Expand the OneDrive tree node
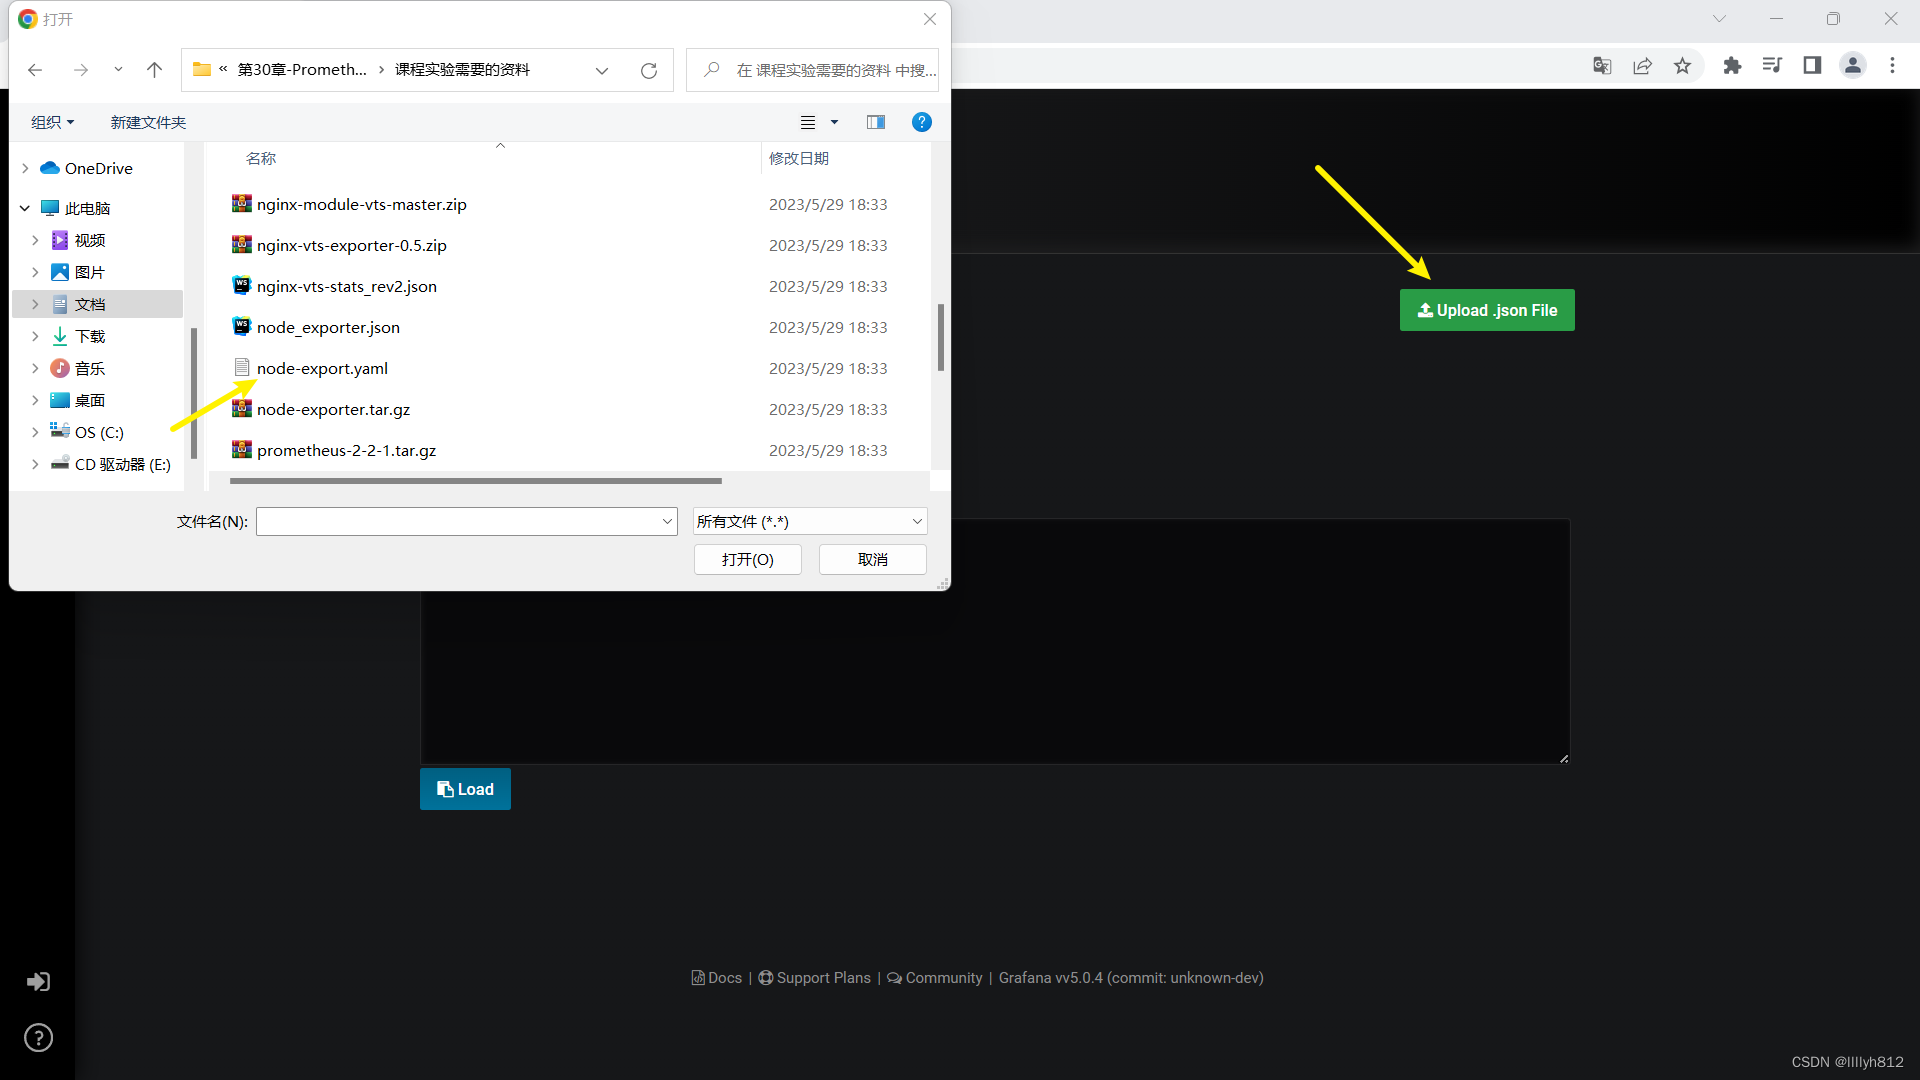Viewport: 1920px width, 1080px height. pyautogui.click(x=25, y=168)
